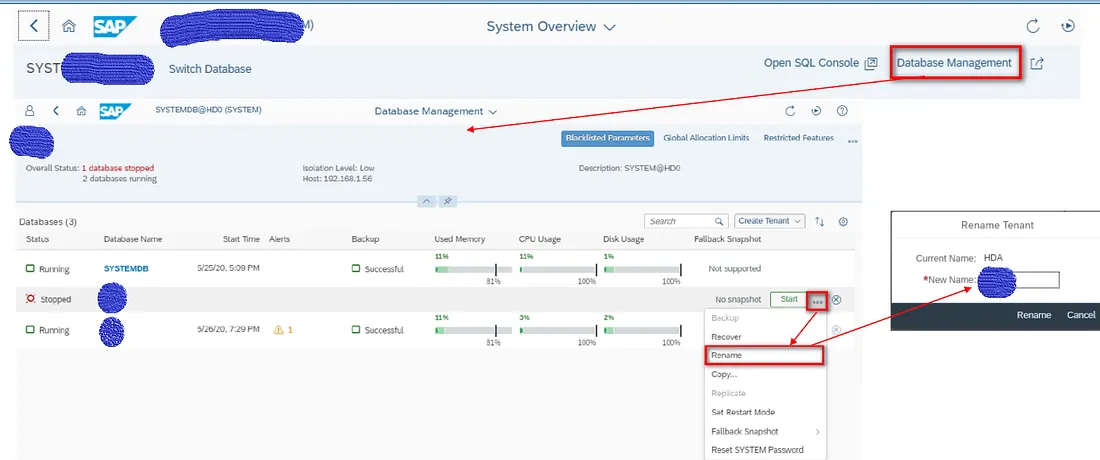Click the Start Time column header
This screenshot has height=460, width=1100.
click(241, 239)
